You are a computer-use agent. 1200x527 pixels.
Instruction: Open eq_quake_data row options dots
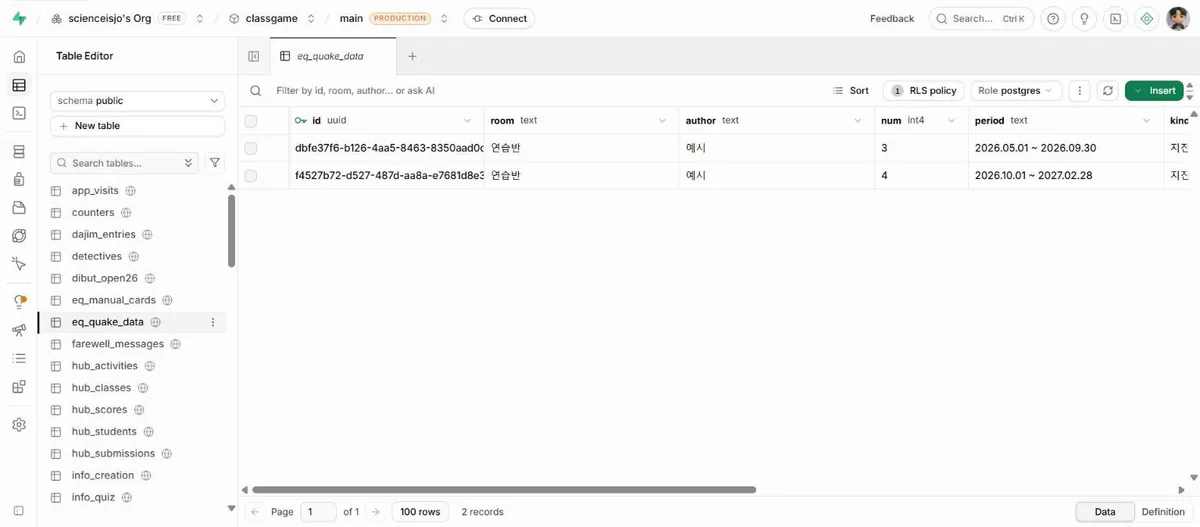tap(213, 322)
